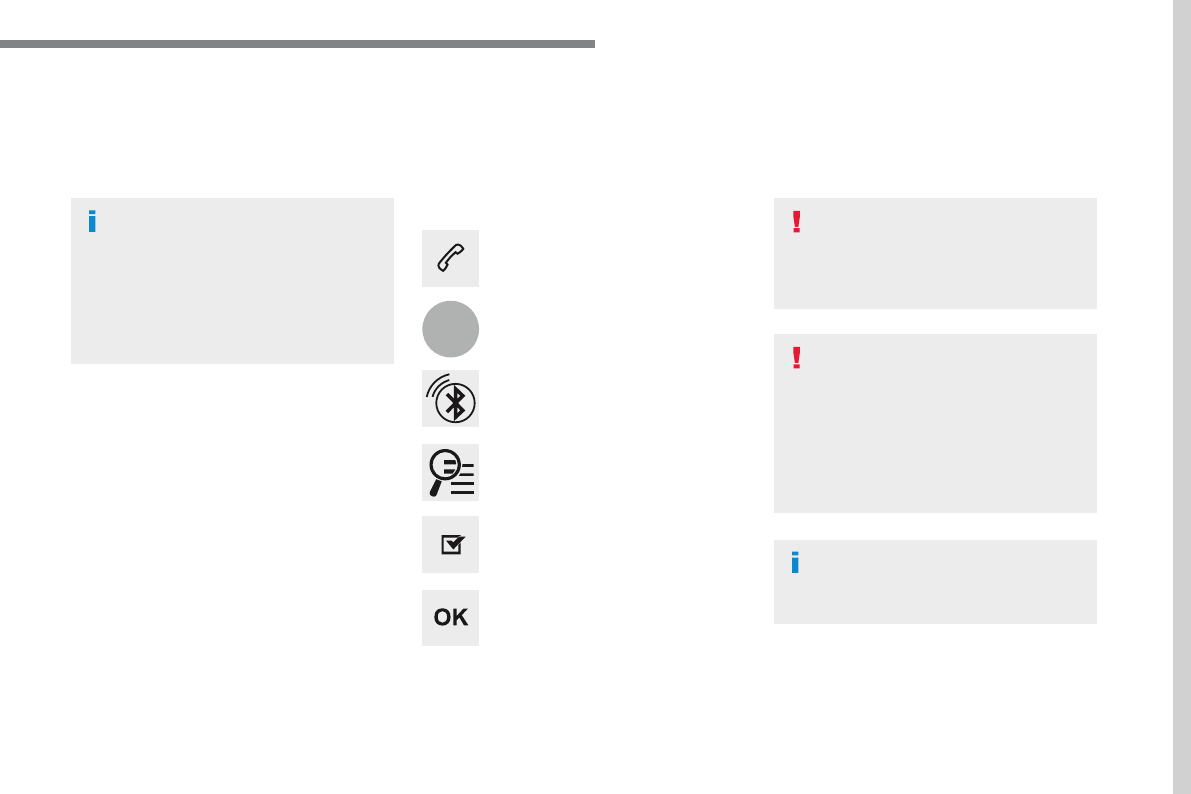This screenshot has height=794, width=1191.
Task: Click the round gray circle button
Action: click(x=450, y=329)
